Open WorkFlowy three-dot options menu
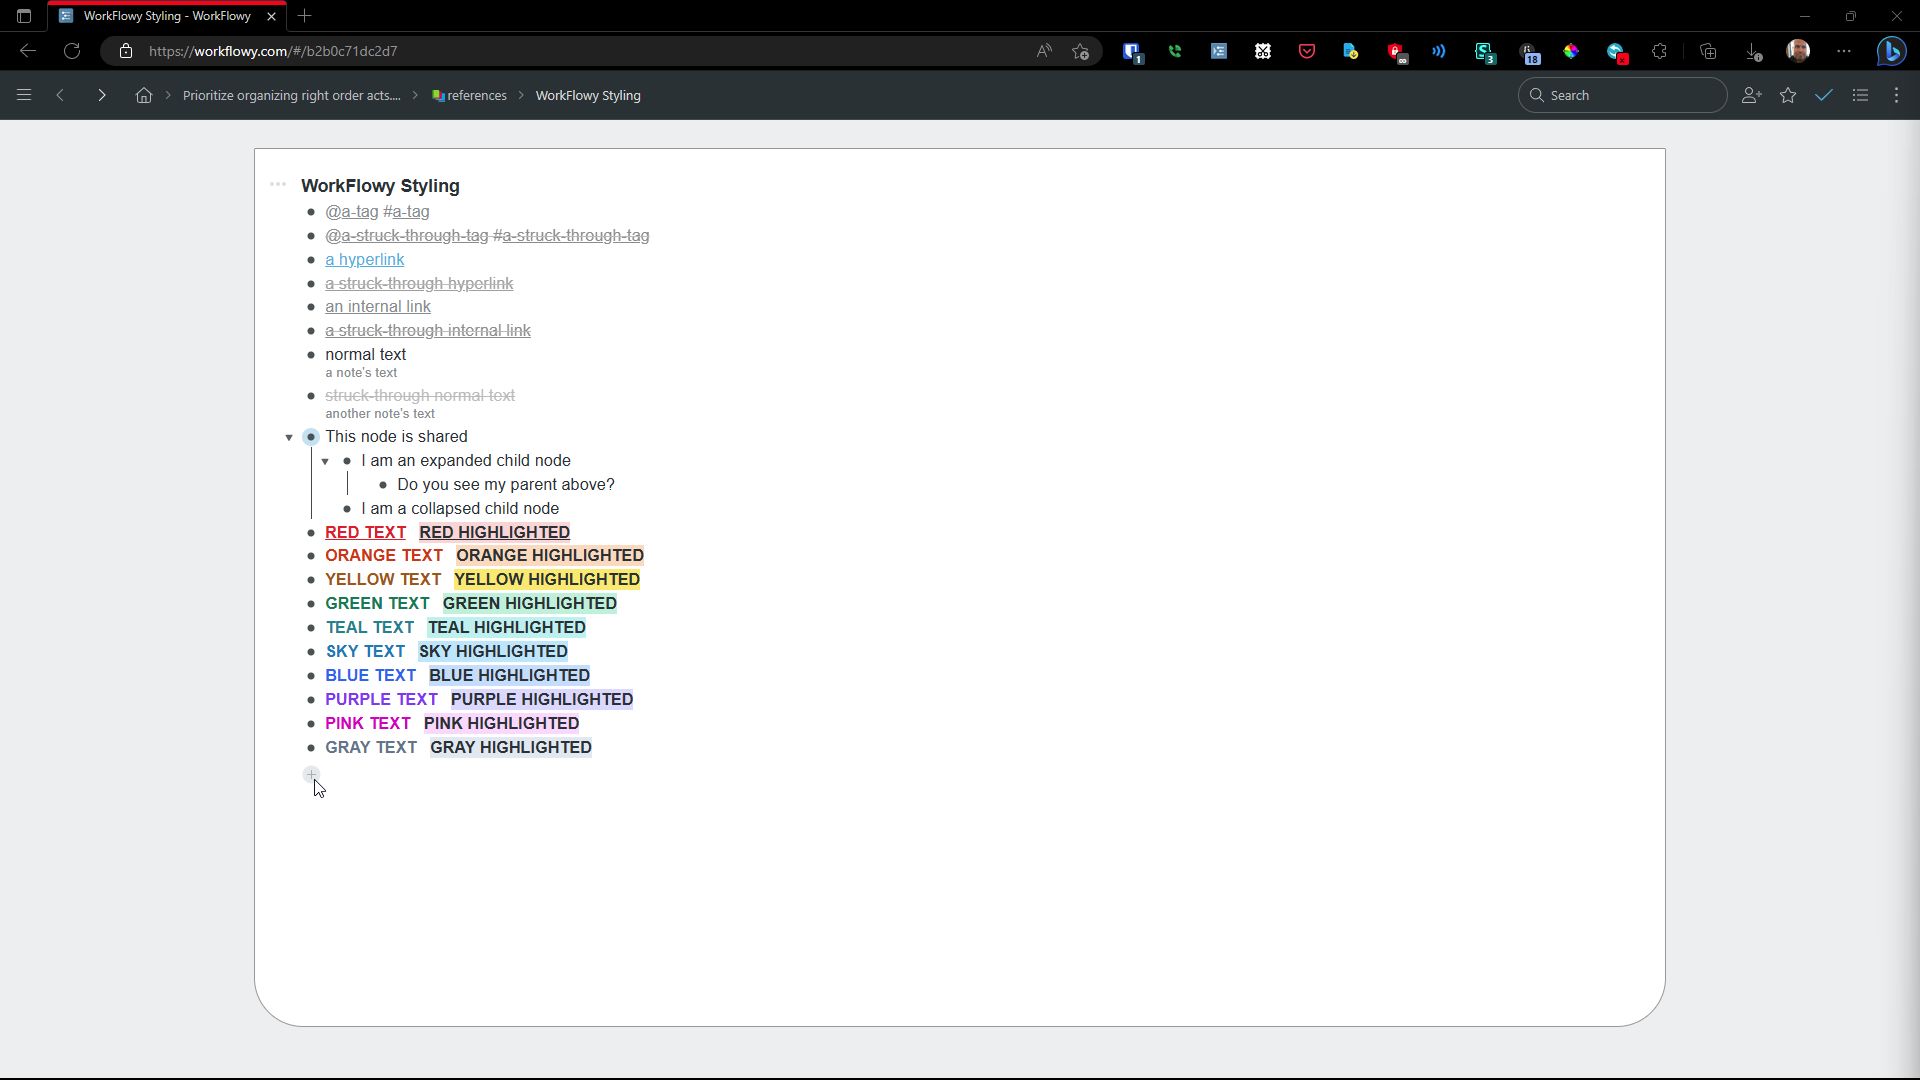 coord(1897,95)
